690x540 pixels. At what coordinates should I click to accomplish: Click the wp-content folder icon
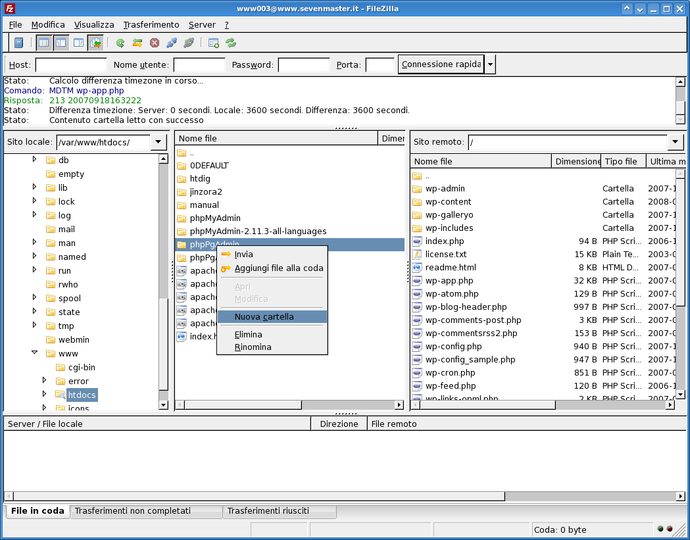417,202
